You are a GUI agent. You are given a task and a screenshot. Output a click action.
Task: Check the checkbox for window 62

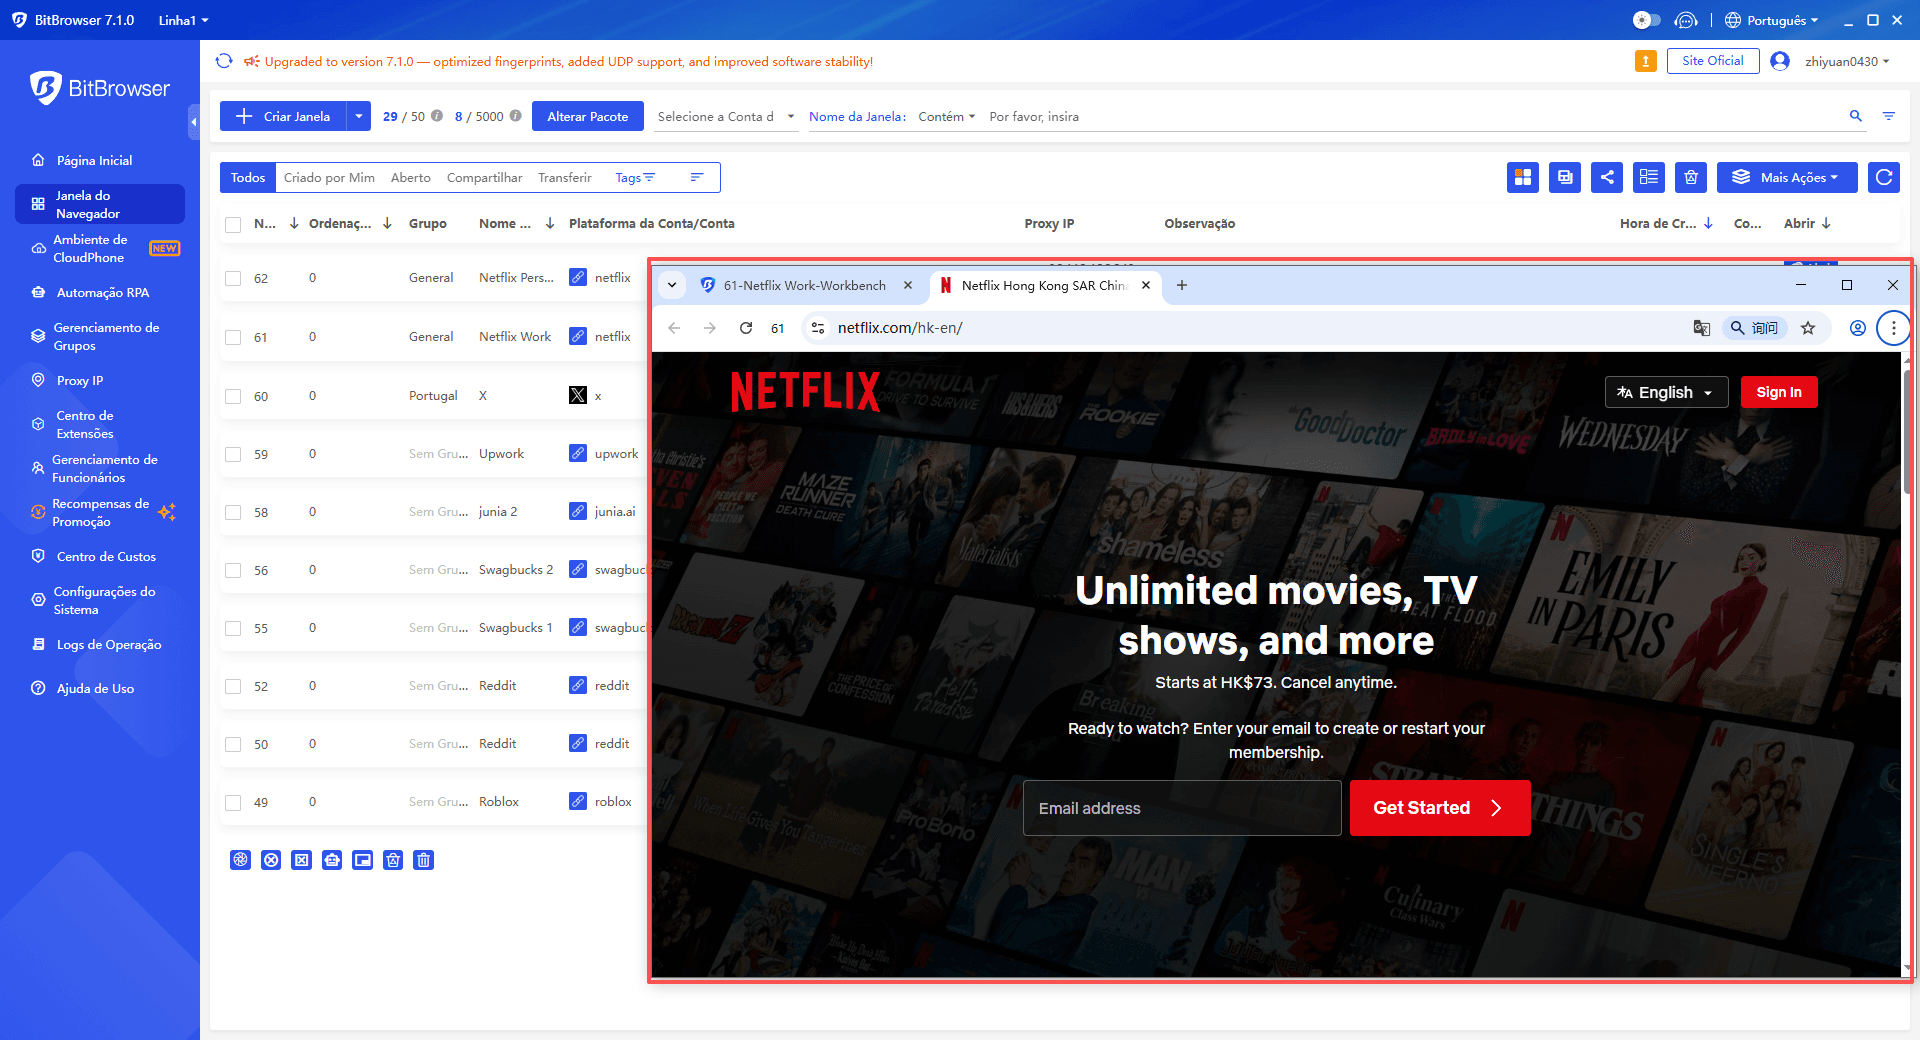(x=233, y=278)
